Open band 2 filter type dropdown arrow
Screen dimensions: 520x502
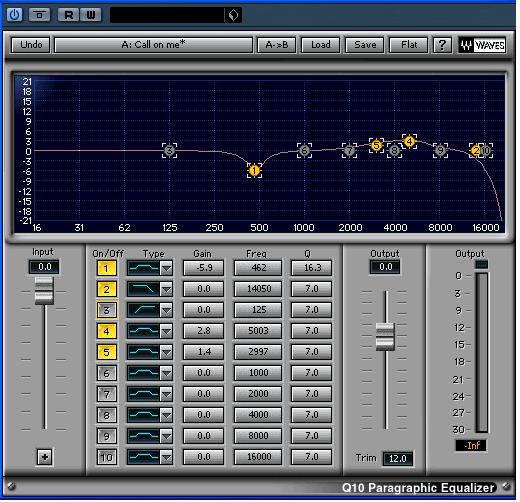click(166, 289)
